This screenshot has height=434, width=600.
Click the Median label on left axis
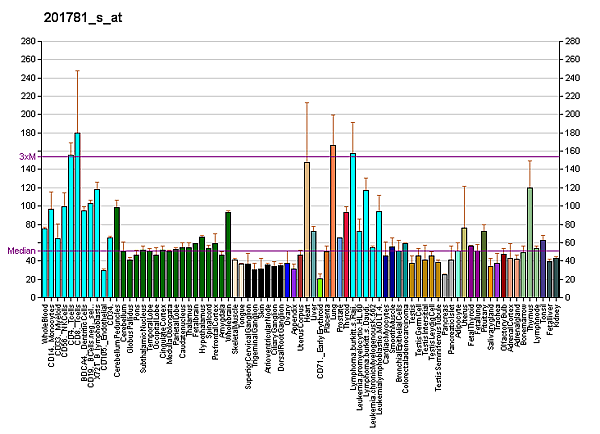21,251
